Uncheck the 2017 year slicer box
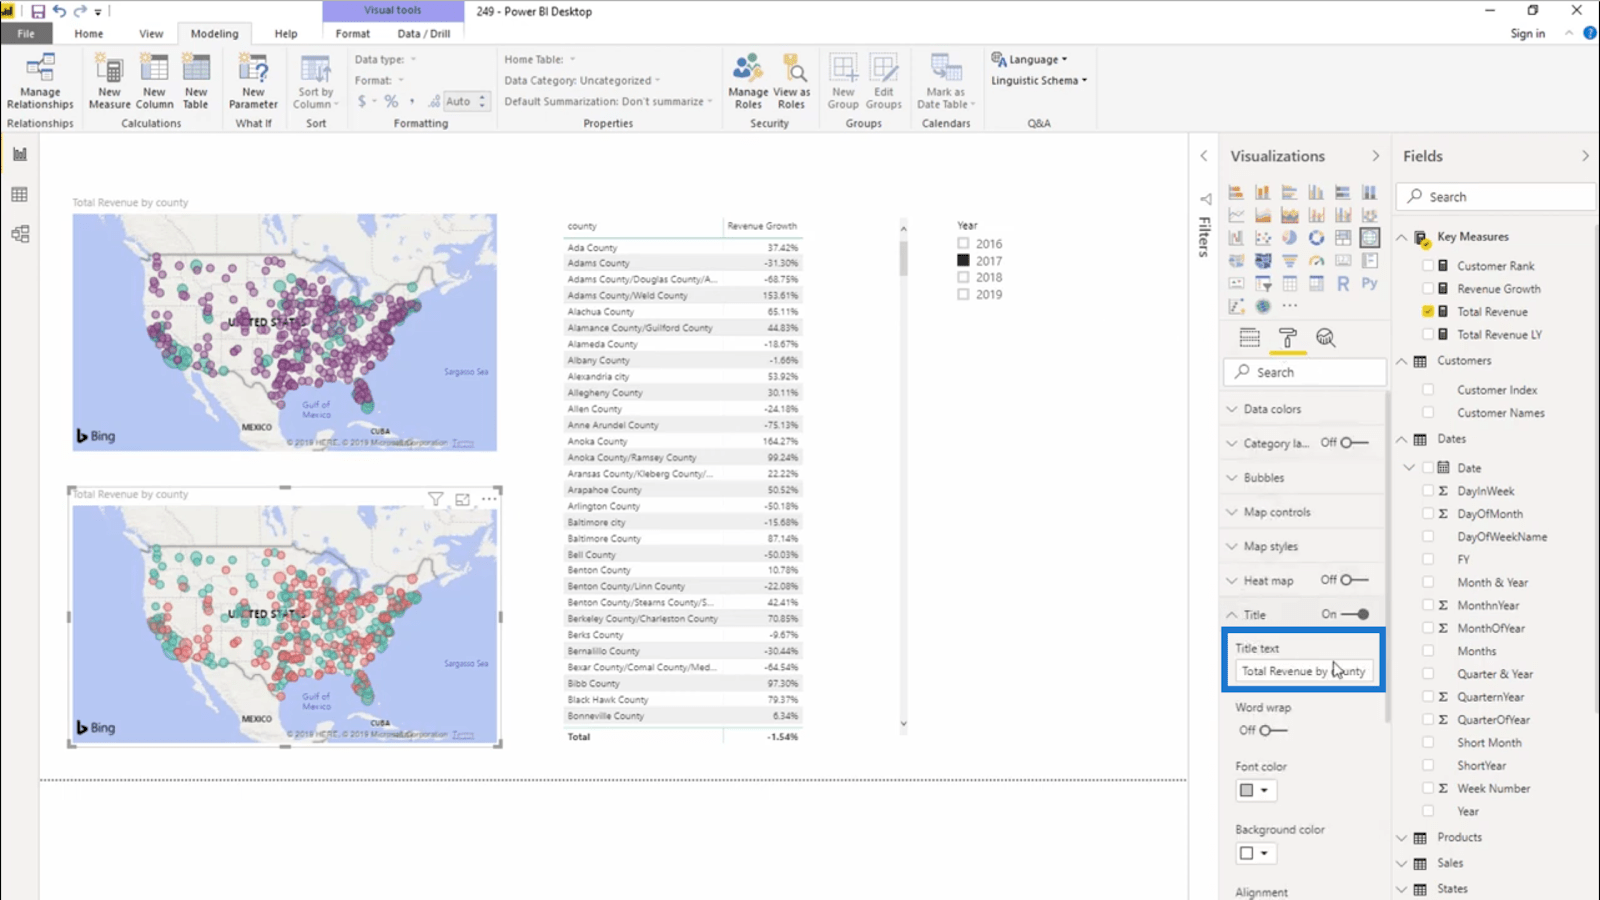 click(963, 260)
